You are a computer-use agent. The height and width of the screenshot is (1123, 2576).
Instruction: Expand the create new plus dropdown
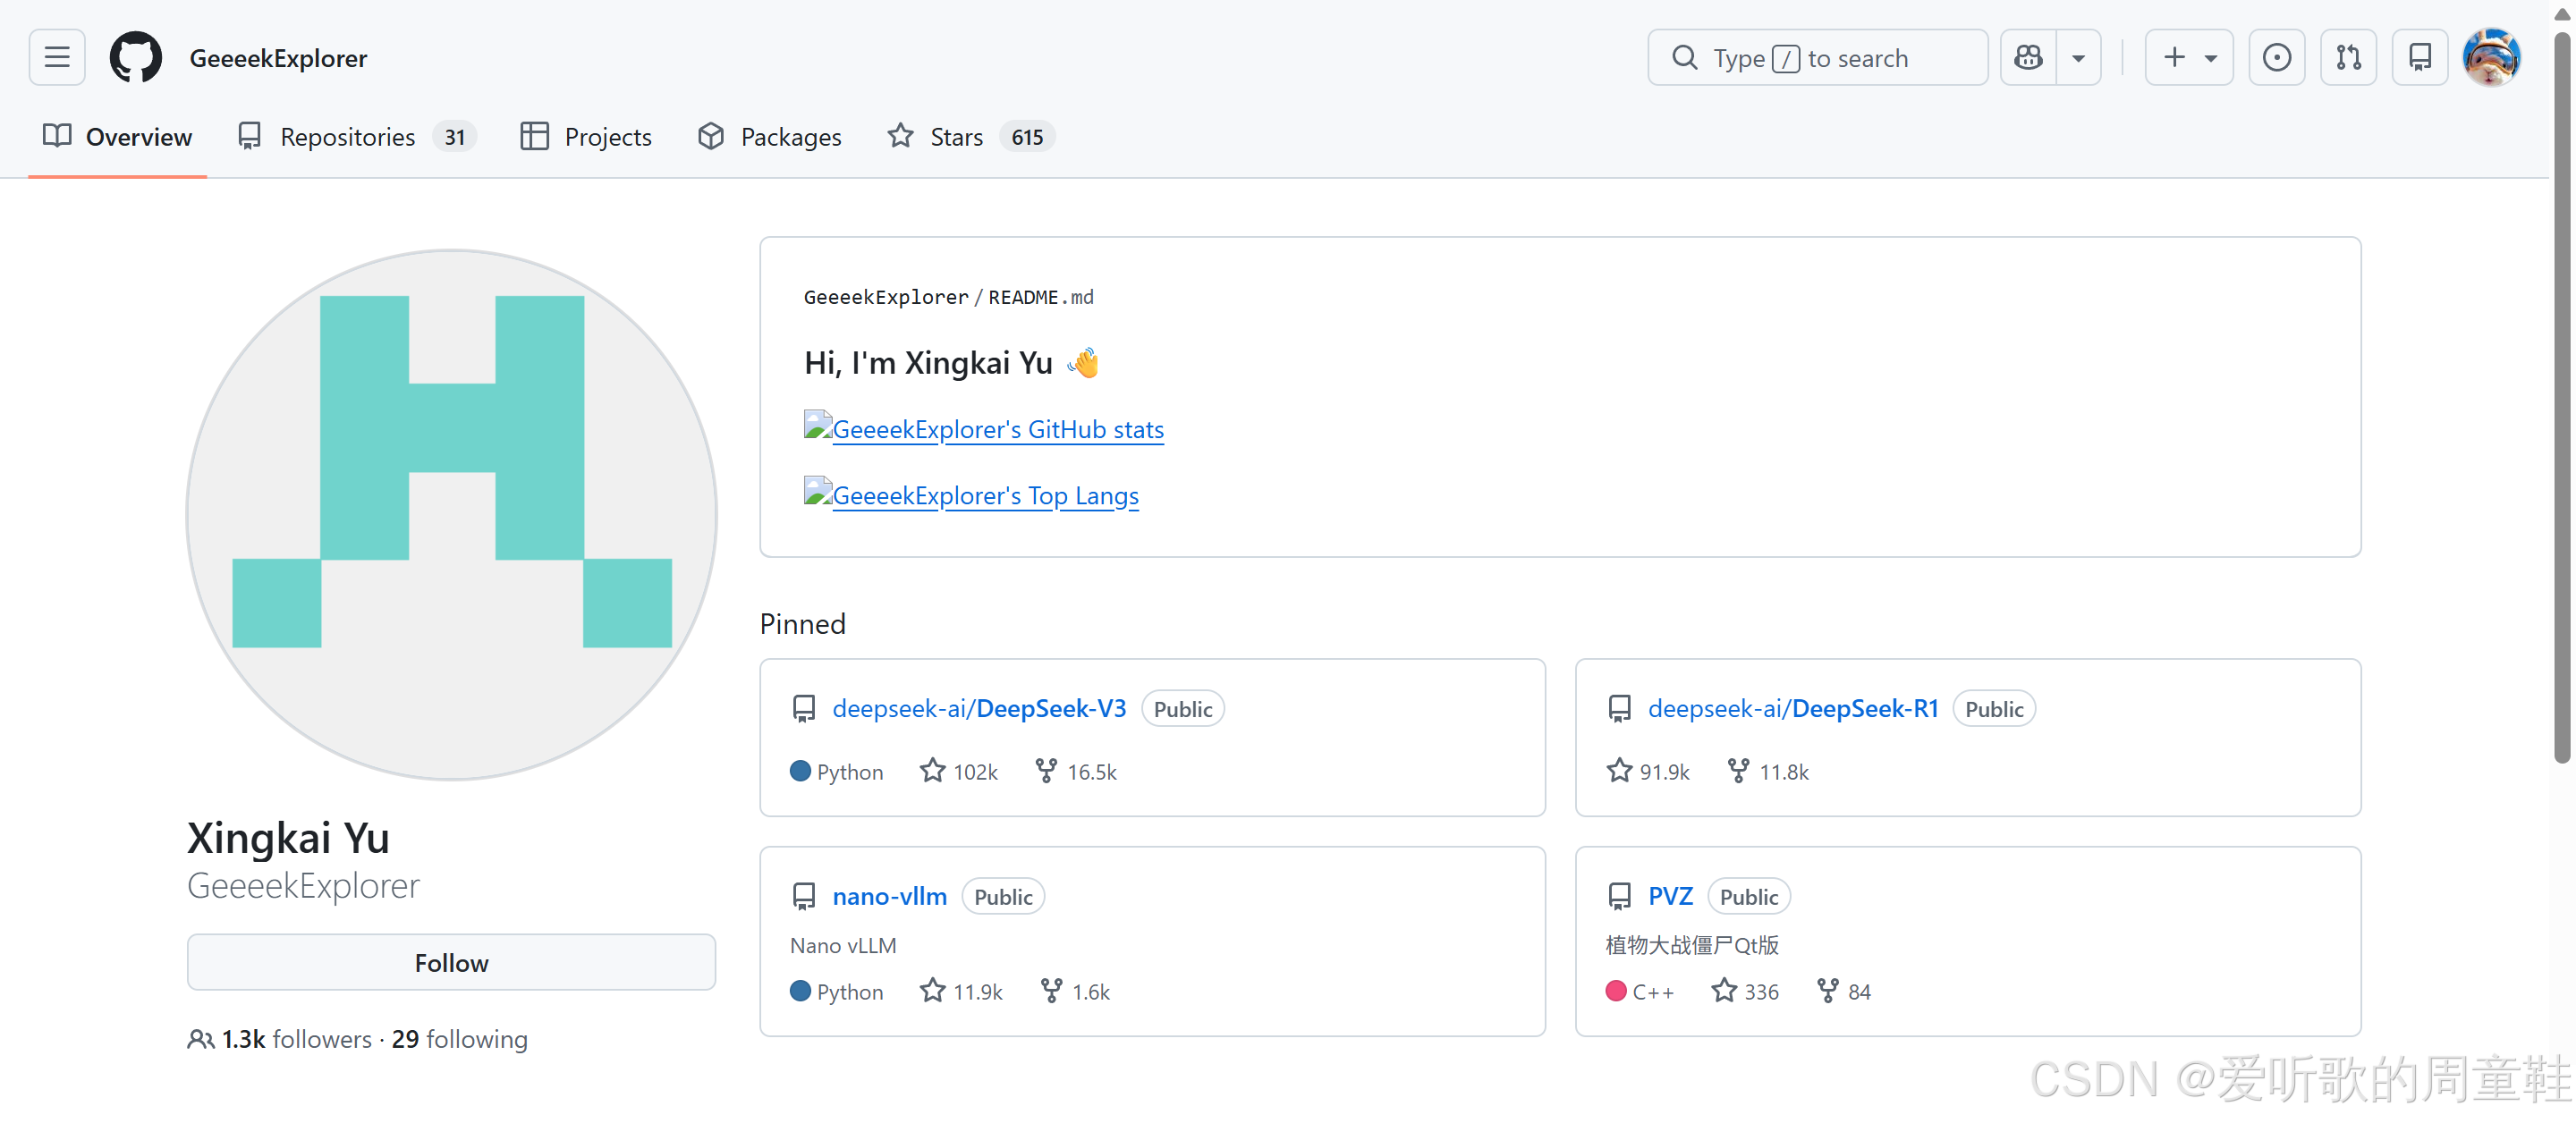[2189, 57]
